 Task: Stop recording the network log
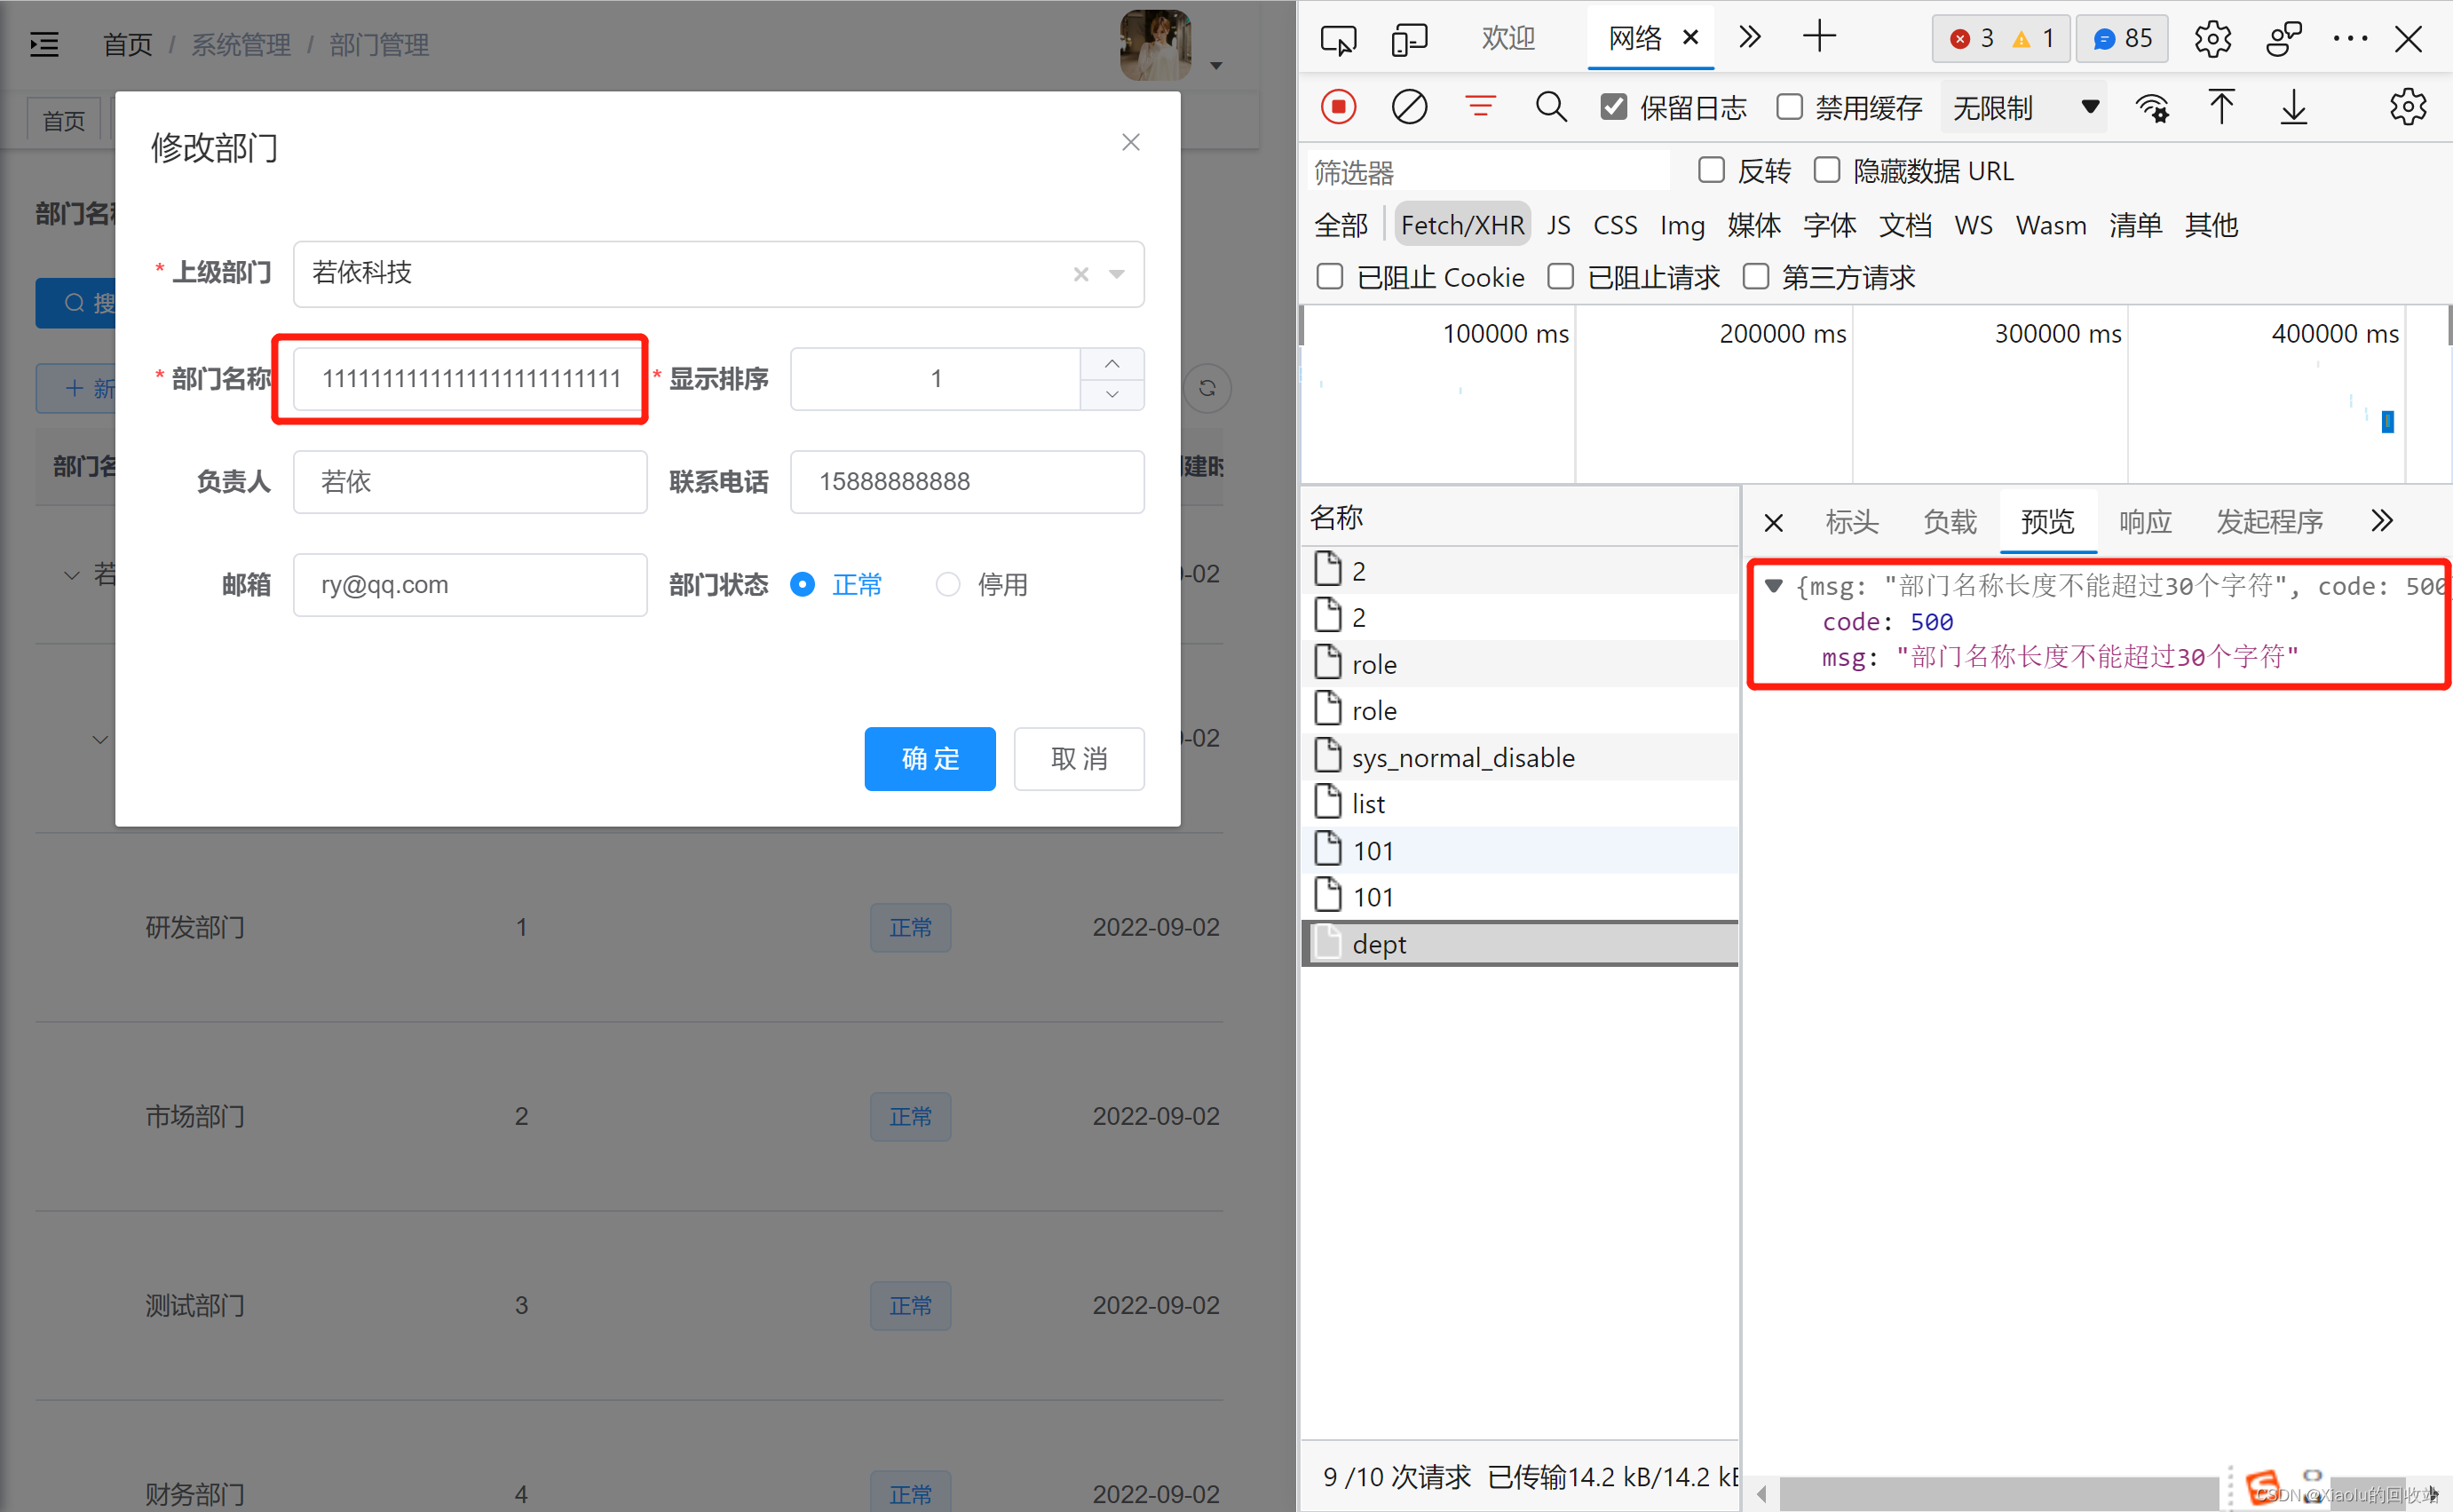[1338, 106]
